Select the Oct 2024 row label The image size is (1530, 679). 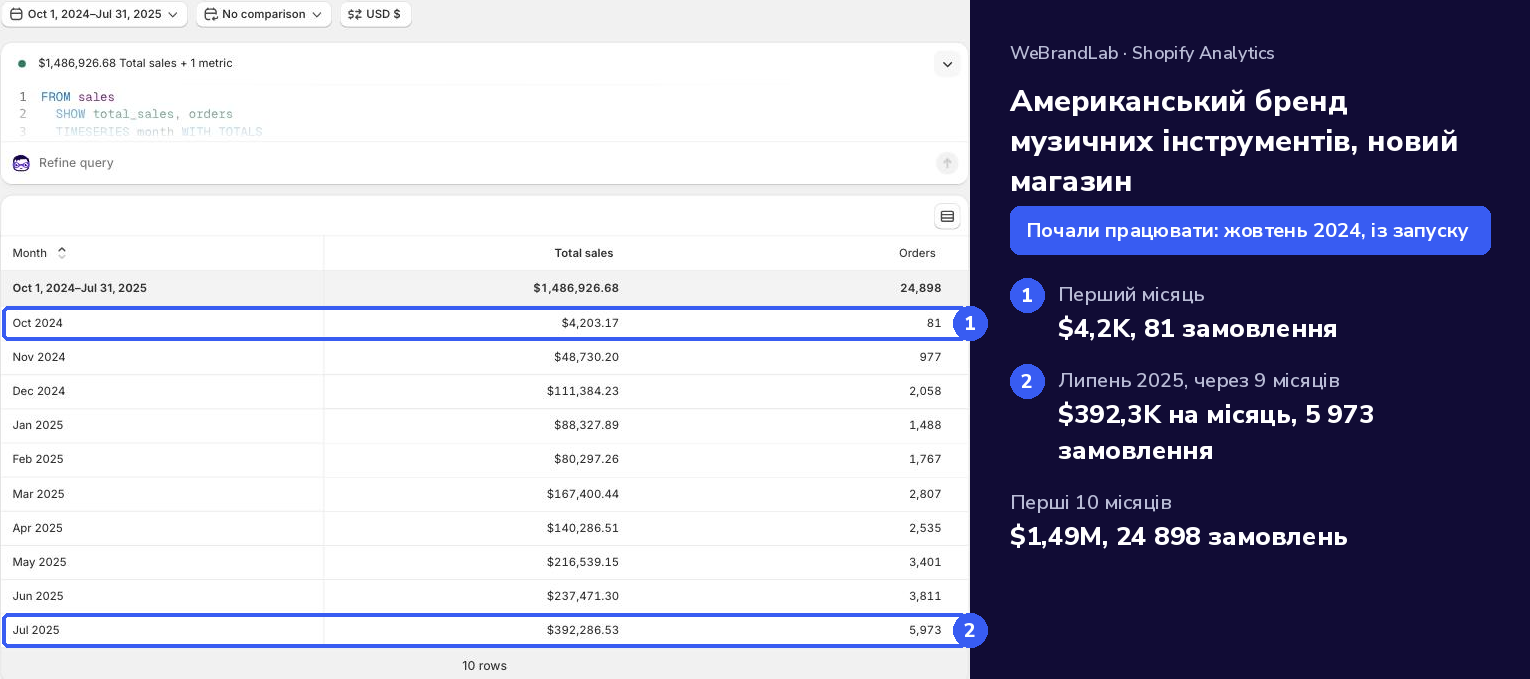[x=37, y=323]
